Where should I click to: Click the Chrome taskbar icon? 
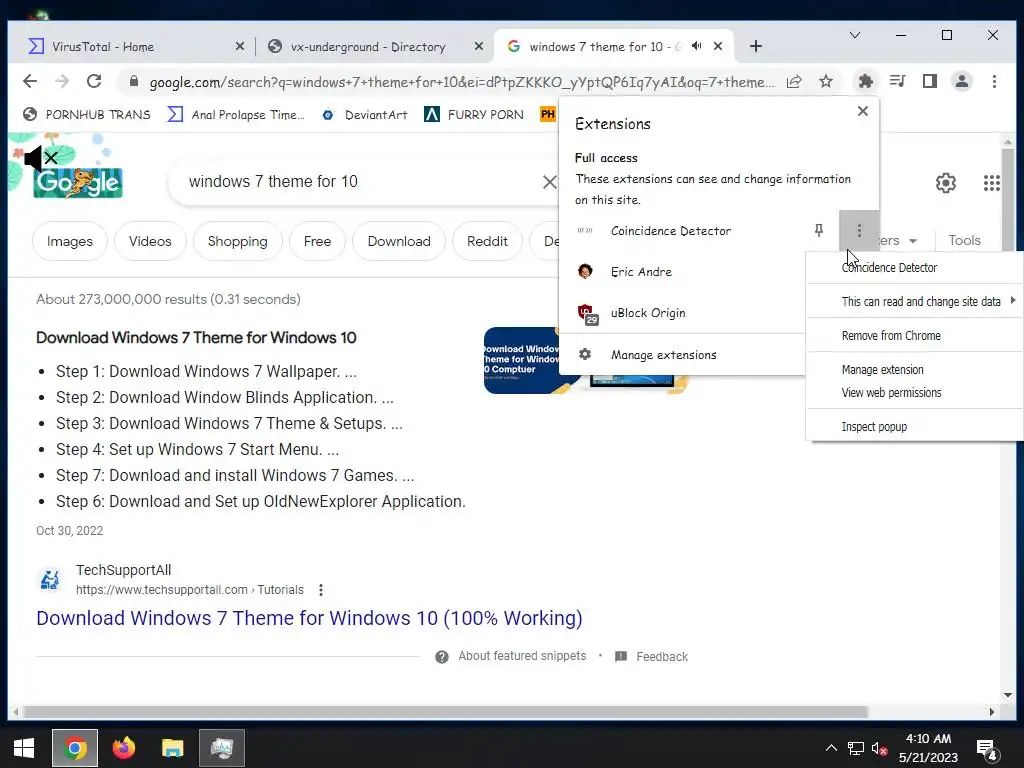click(75, 748)
